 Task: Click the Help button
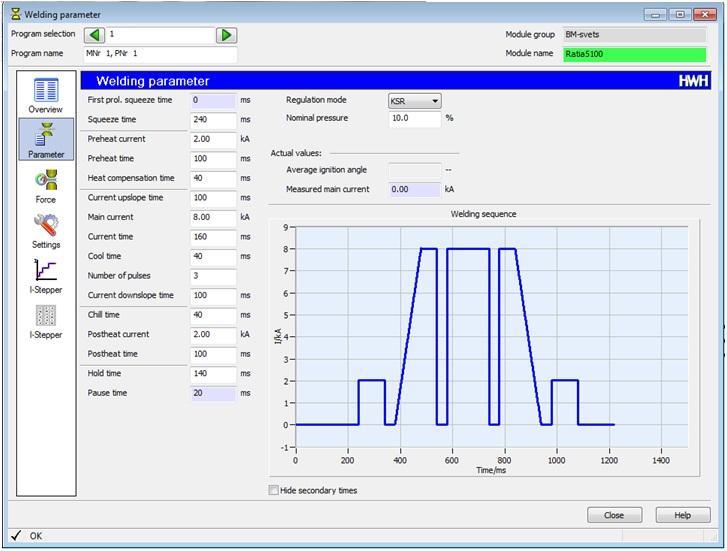pyautogui.click(x=682, y=515)
